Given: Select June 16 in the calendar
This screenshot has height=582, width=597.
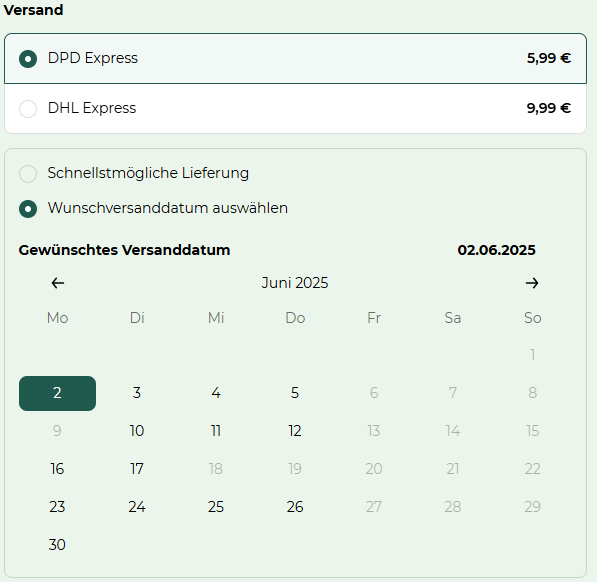Looking at the screenshot, I should pyautogui.click(x=57, y=469).
